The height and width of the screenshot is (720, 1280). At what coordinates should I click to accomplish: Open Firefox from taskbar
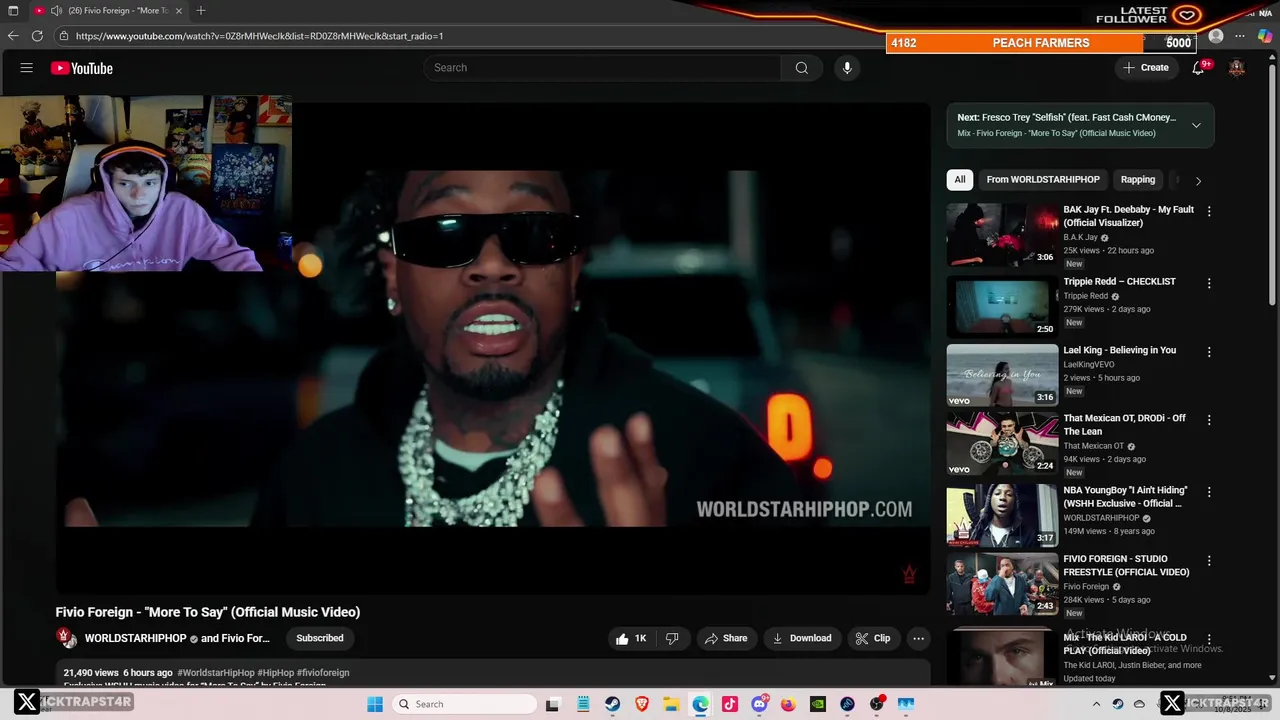(788, 704)
